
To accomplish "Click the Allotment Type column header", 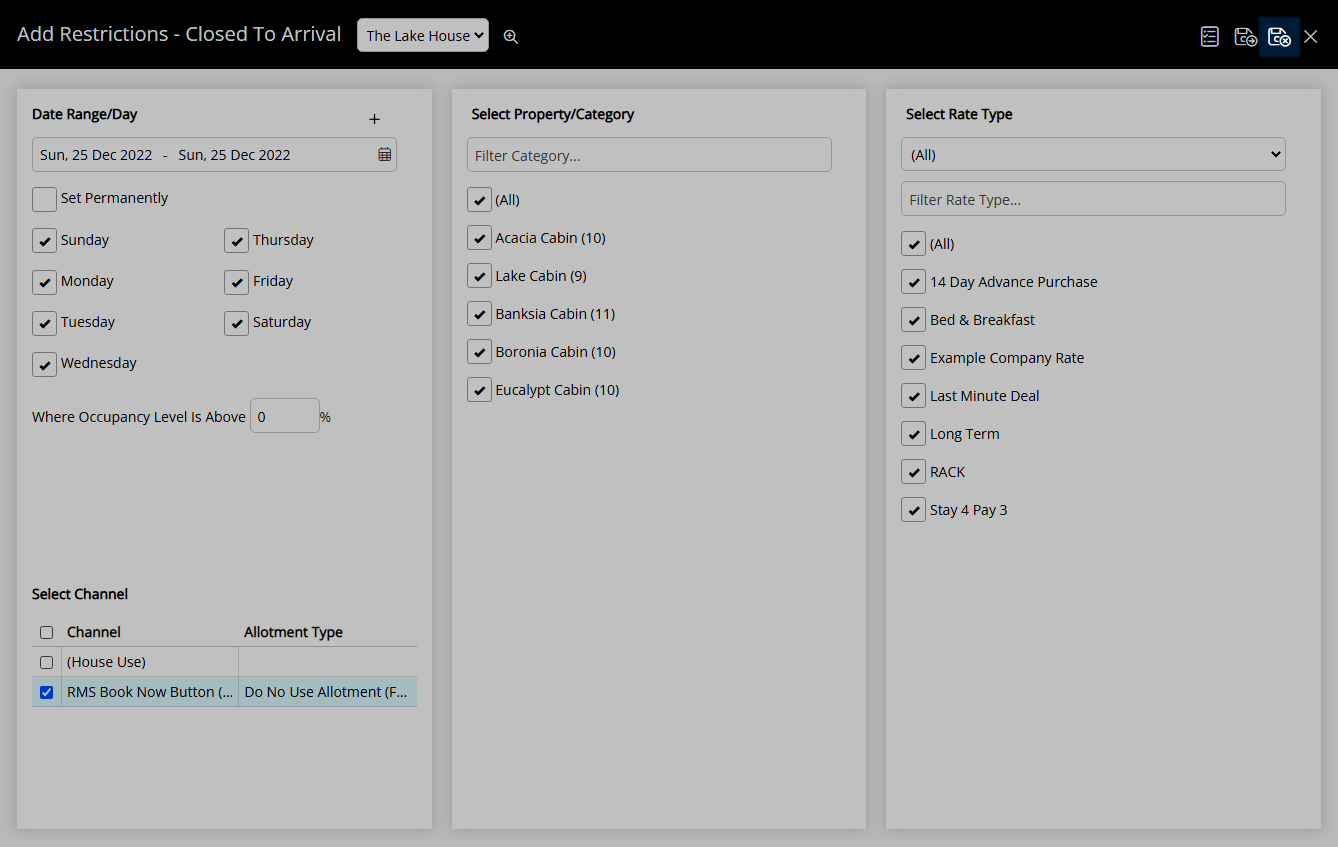I will coord(293,632).
